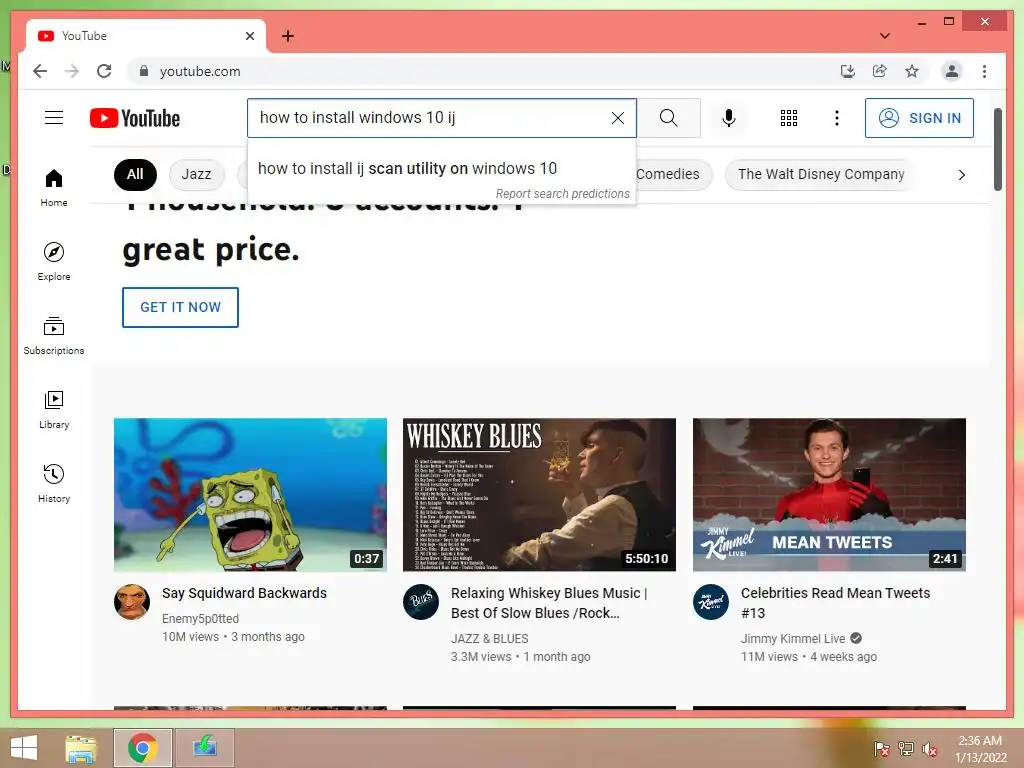The height and width of the screenshot is (768, 1024).
Task: Open Enemy5p0tted channel link
Action: (x=200, y=618)
